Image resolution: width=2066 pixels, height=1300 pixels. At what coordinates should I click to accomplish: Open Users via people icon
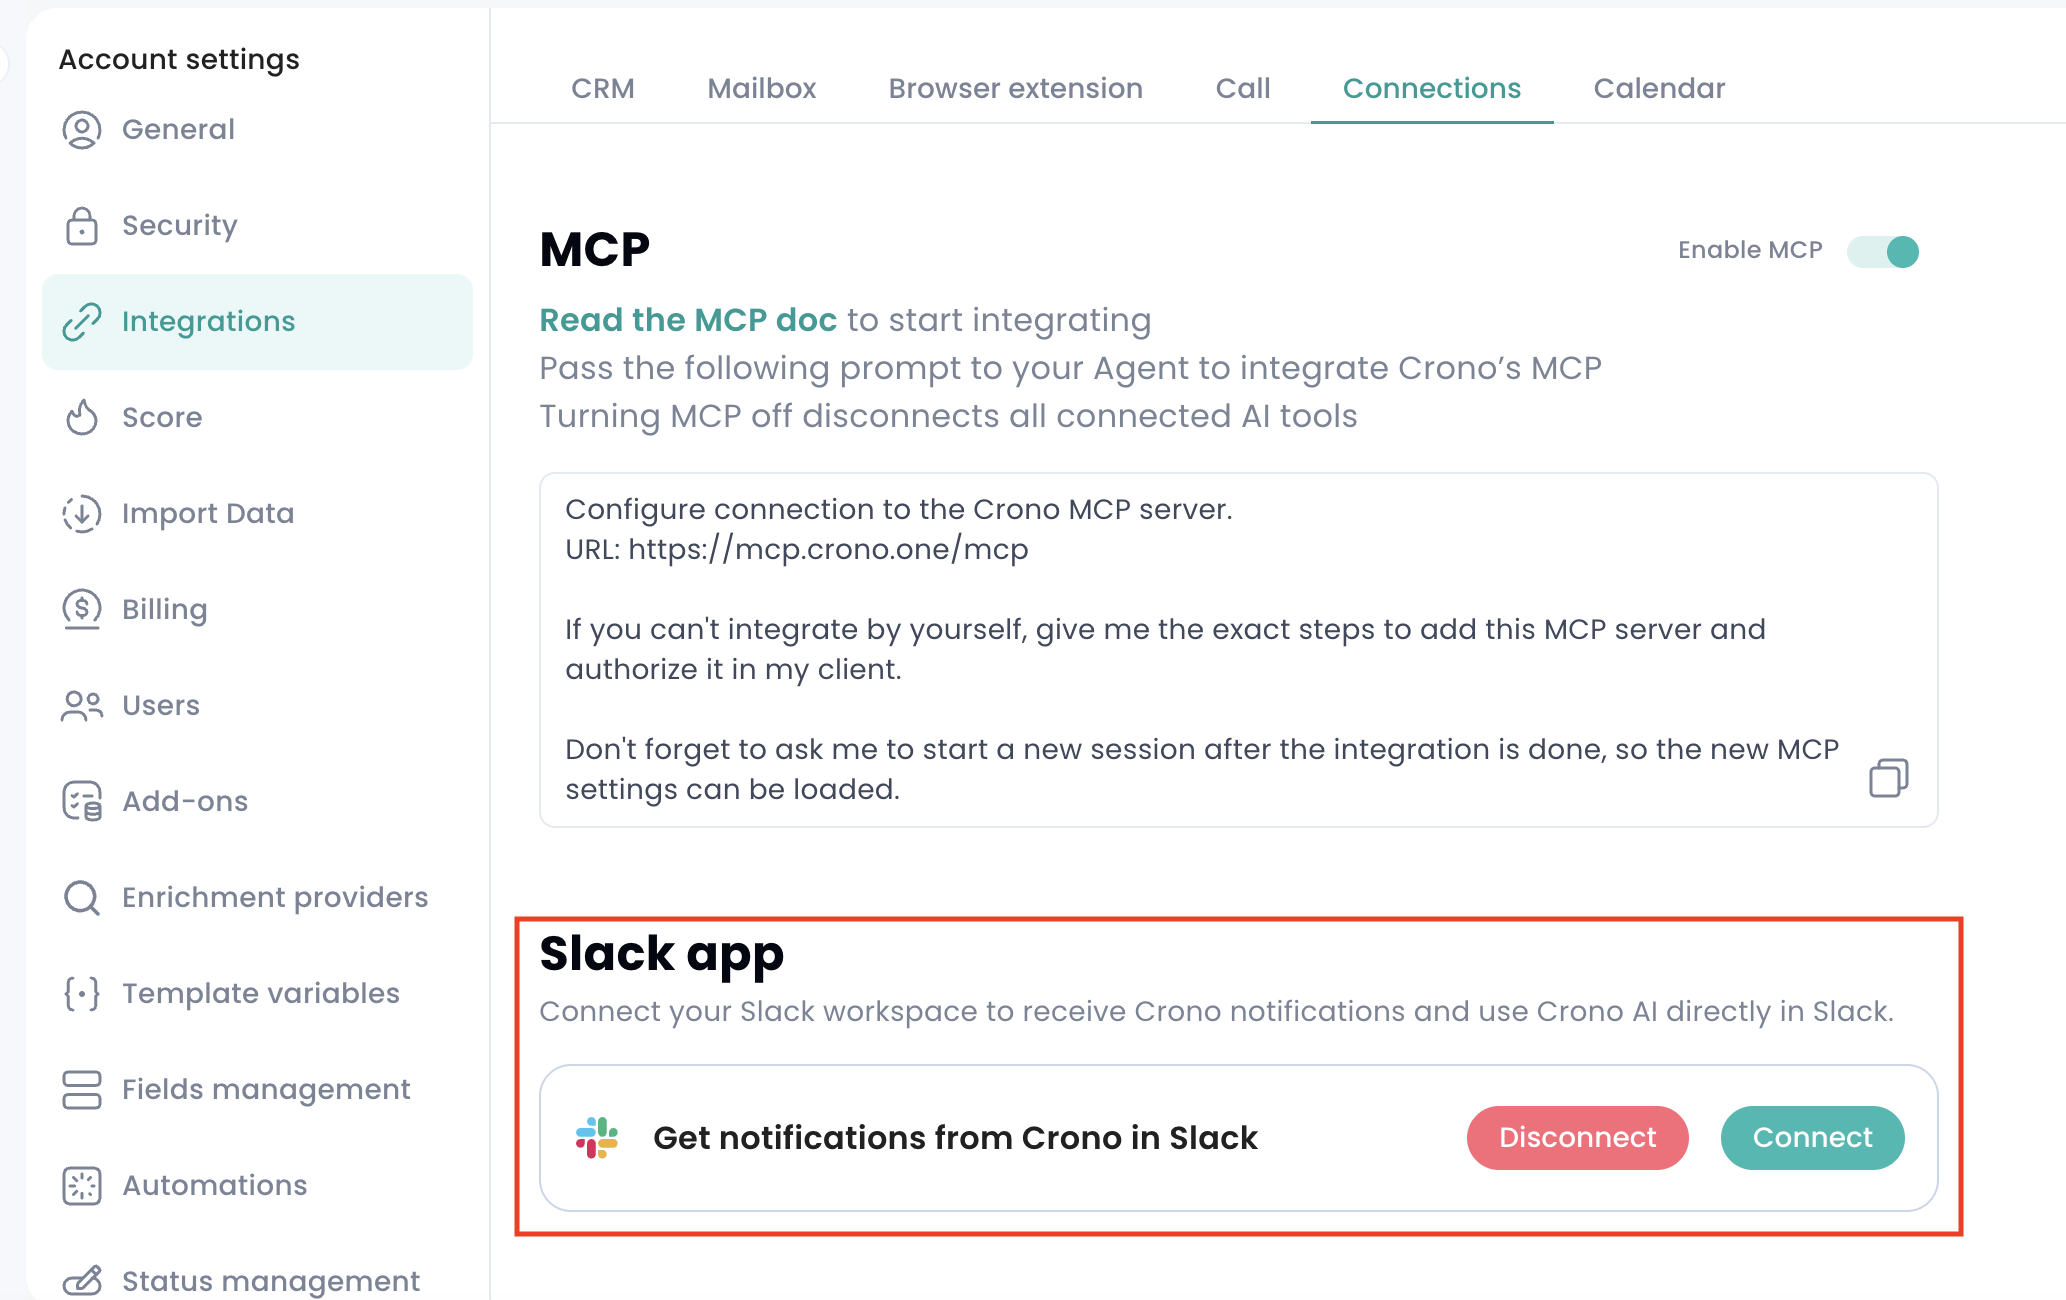pyautogui.click(x=82, y=706)
